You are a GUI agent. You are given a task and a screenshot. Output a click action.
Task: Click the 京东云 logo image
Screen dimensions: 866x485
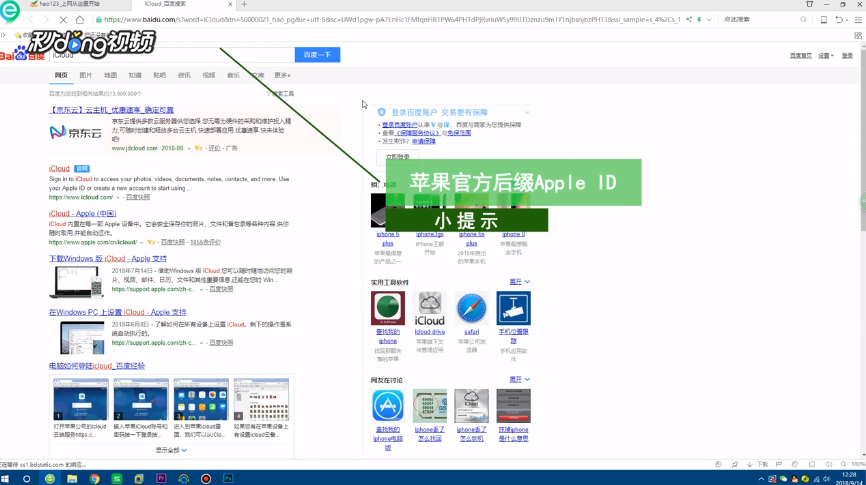(x=76, y=133)
